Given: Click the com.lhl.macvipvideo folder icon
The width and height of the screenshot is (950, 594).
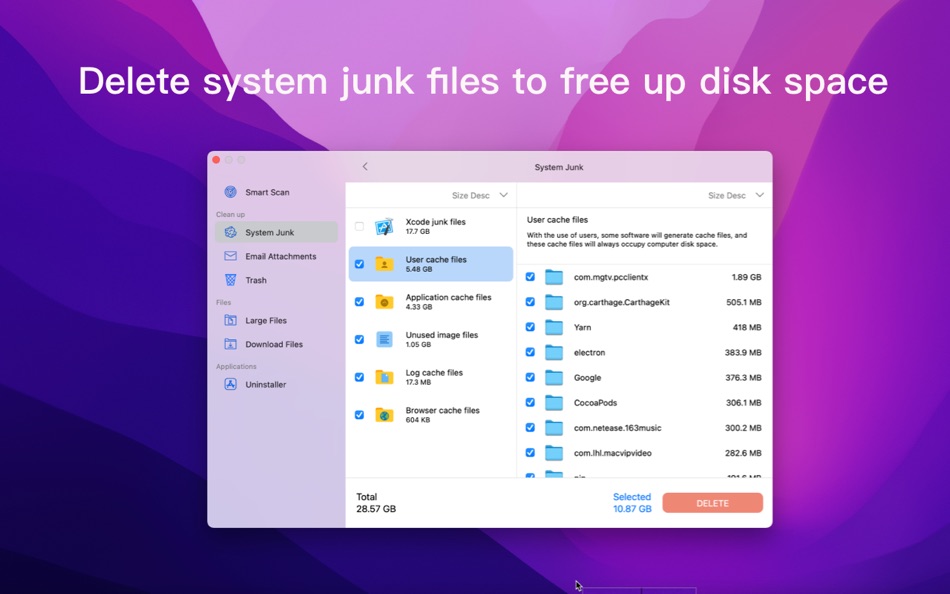Looking at the screenshot, I should [554, 453].
